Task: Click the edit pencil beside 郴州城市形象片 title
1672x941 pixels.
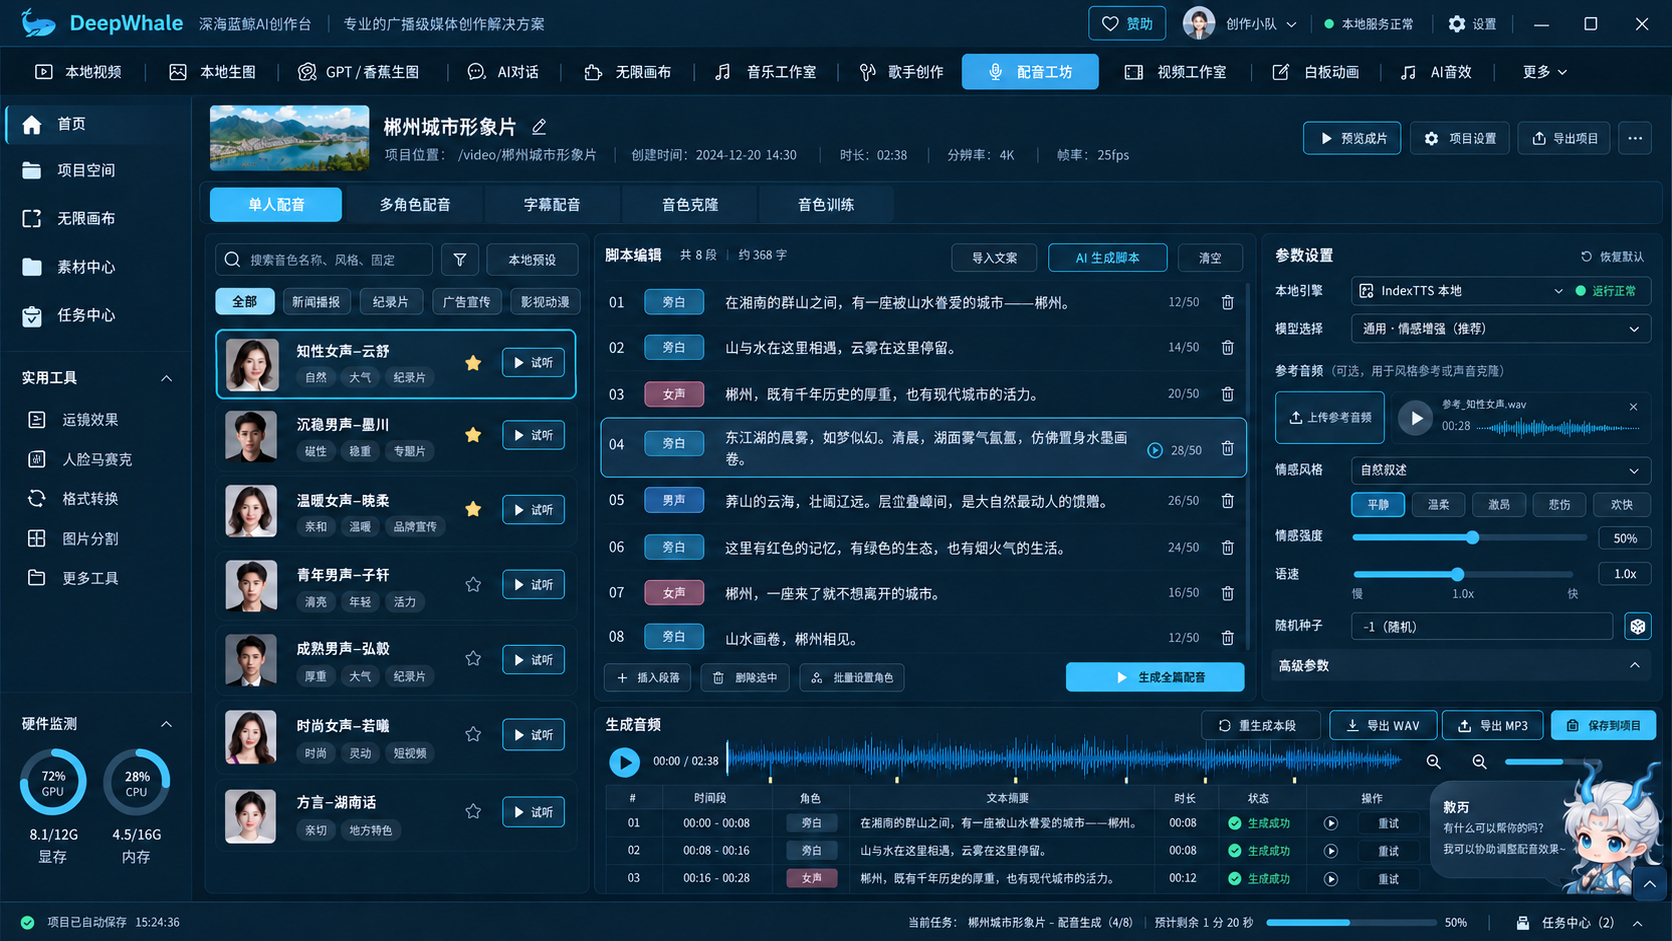Action: coord(539,127)
